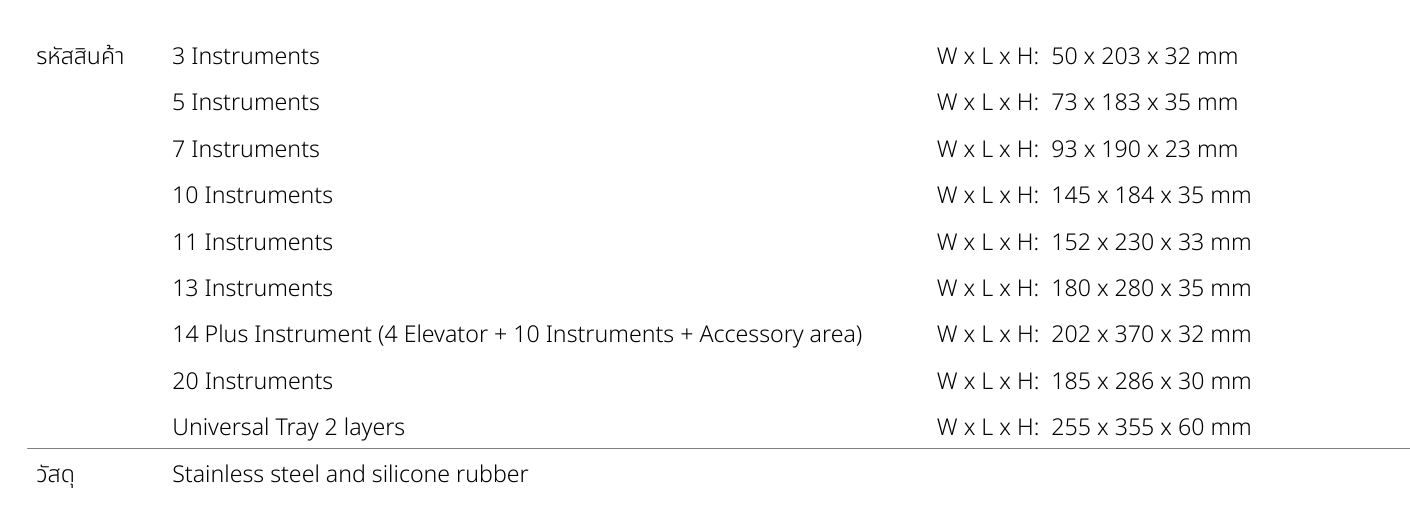
Task: Click the 'รหัสสินค้า' row heading
Action: point(80,57)
